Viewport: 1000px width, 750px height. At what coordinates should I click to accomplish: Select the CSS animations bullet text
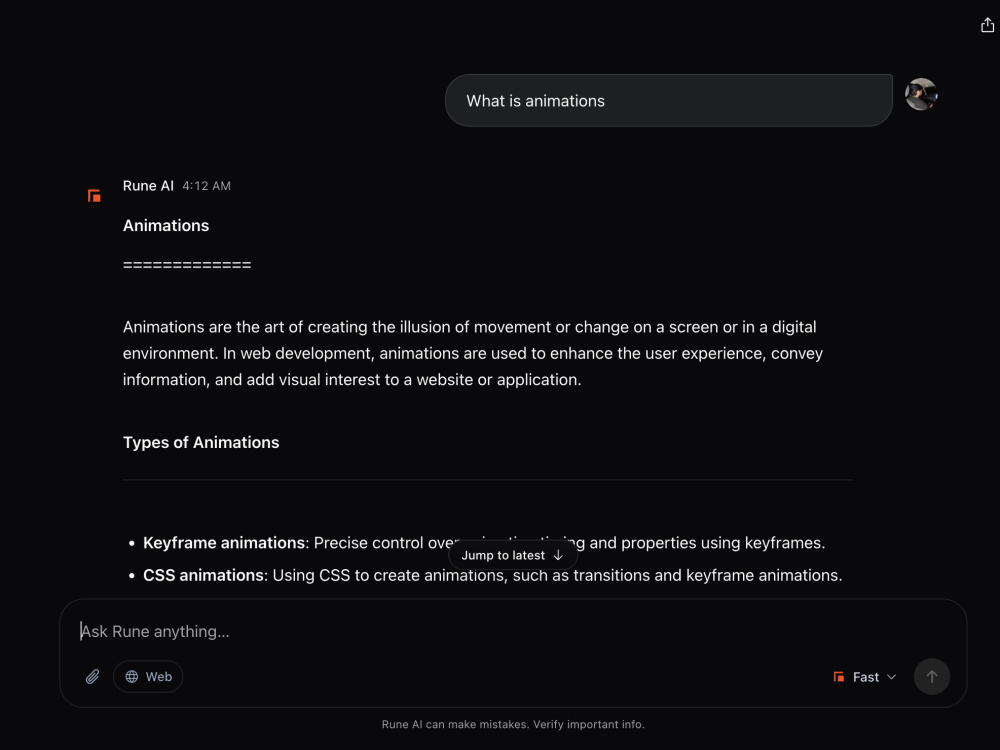tap(492, 575)
